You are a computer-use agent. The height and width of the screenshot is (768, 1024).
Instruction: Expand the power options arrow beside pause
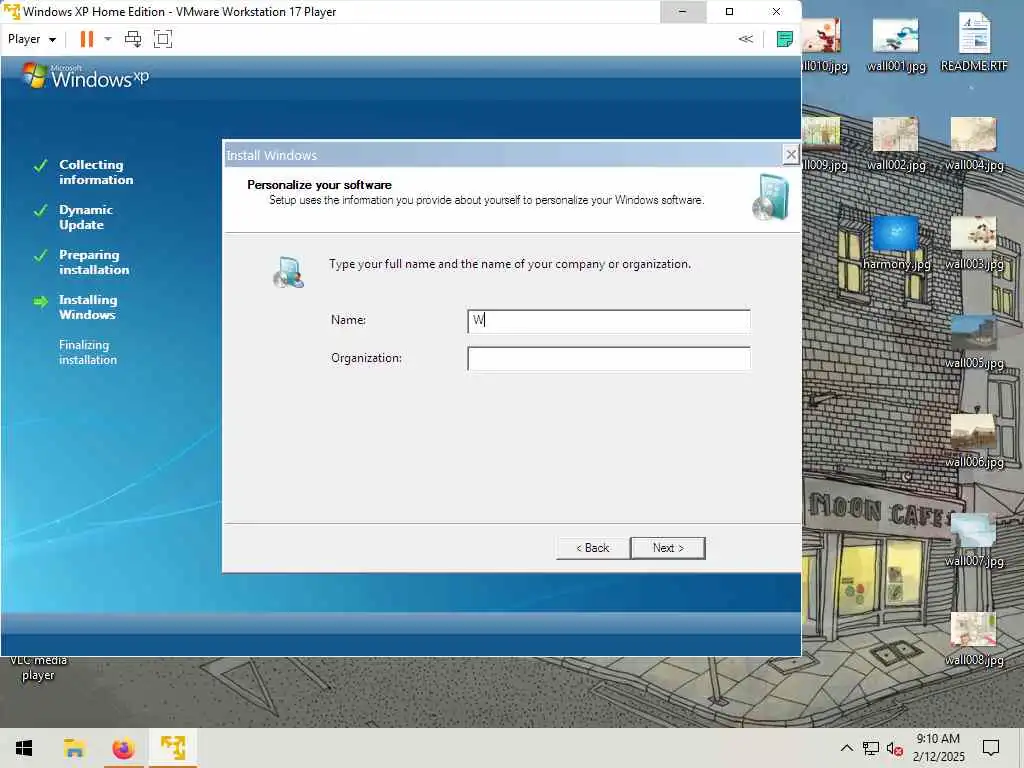[x=108, y=39]
